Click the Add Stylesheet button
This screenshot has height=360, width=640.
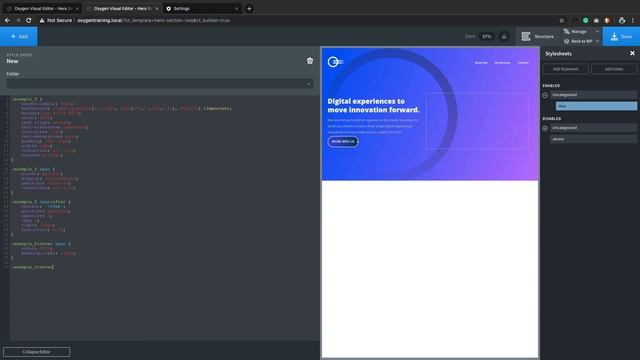pyautogui.click(x=565, y=69)
